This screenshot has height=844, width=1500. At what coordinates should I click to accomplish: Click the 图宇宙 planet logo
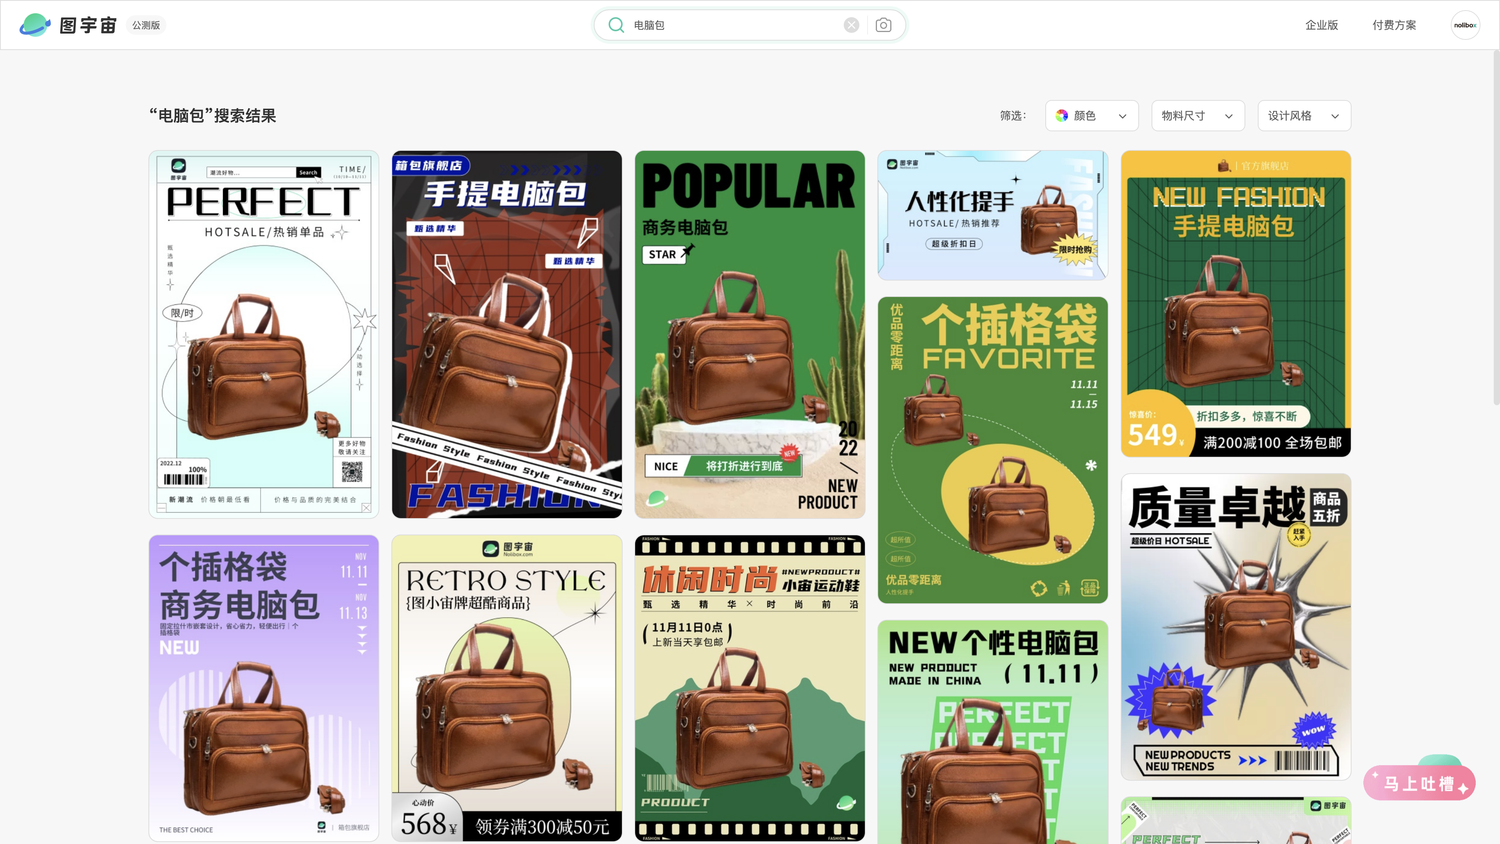pos(35,25)
